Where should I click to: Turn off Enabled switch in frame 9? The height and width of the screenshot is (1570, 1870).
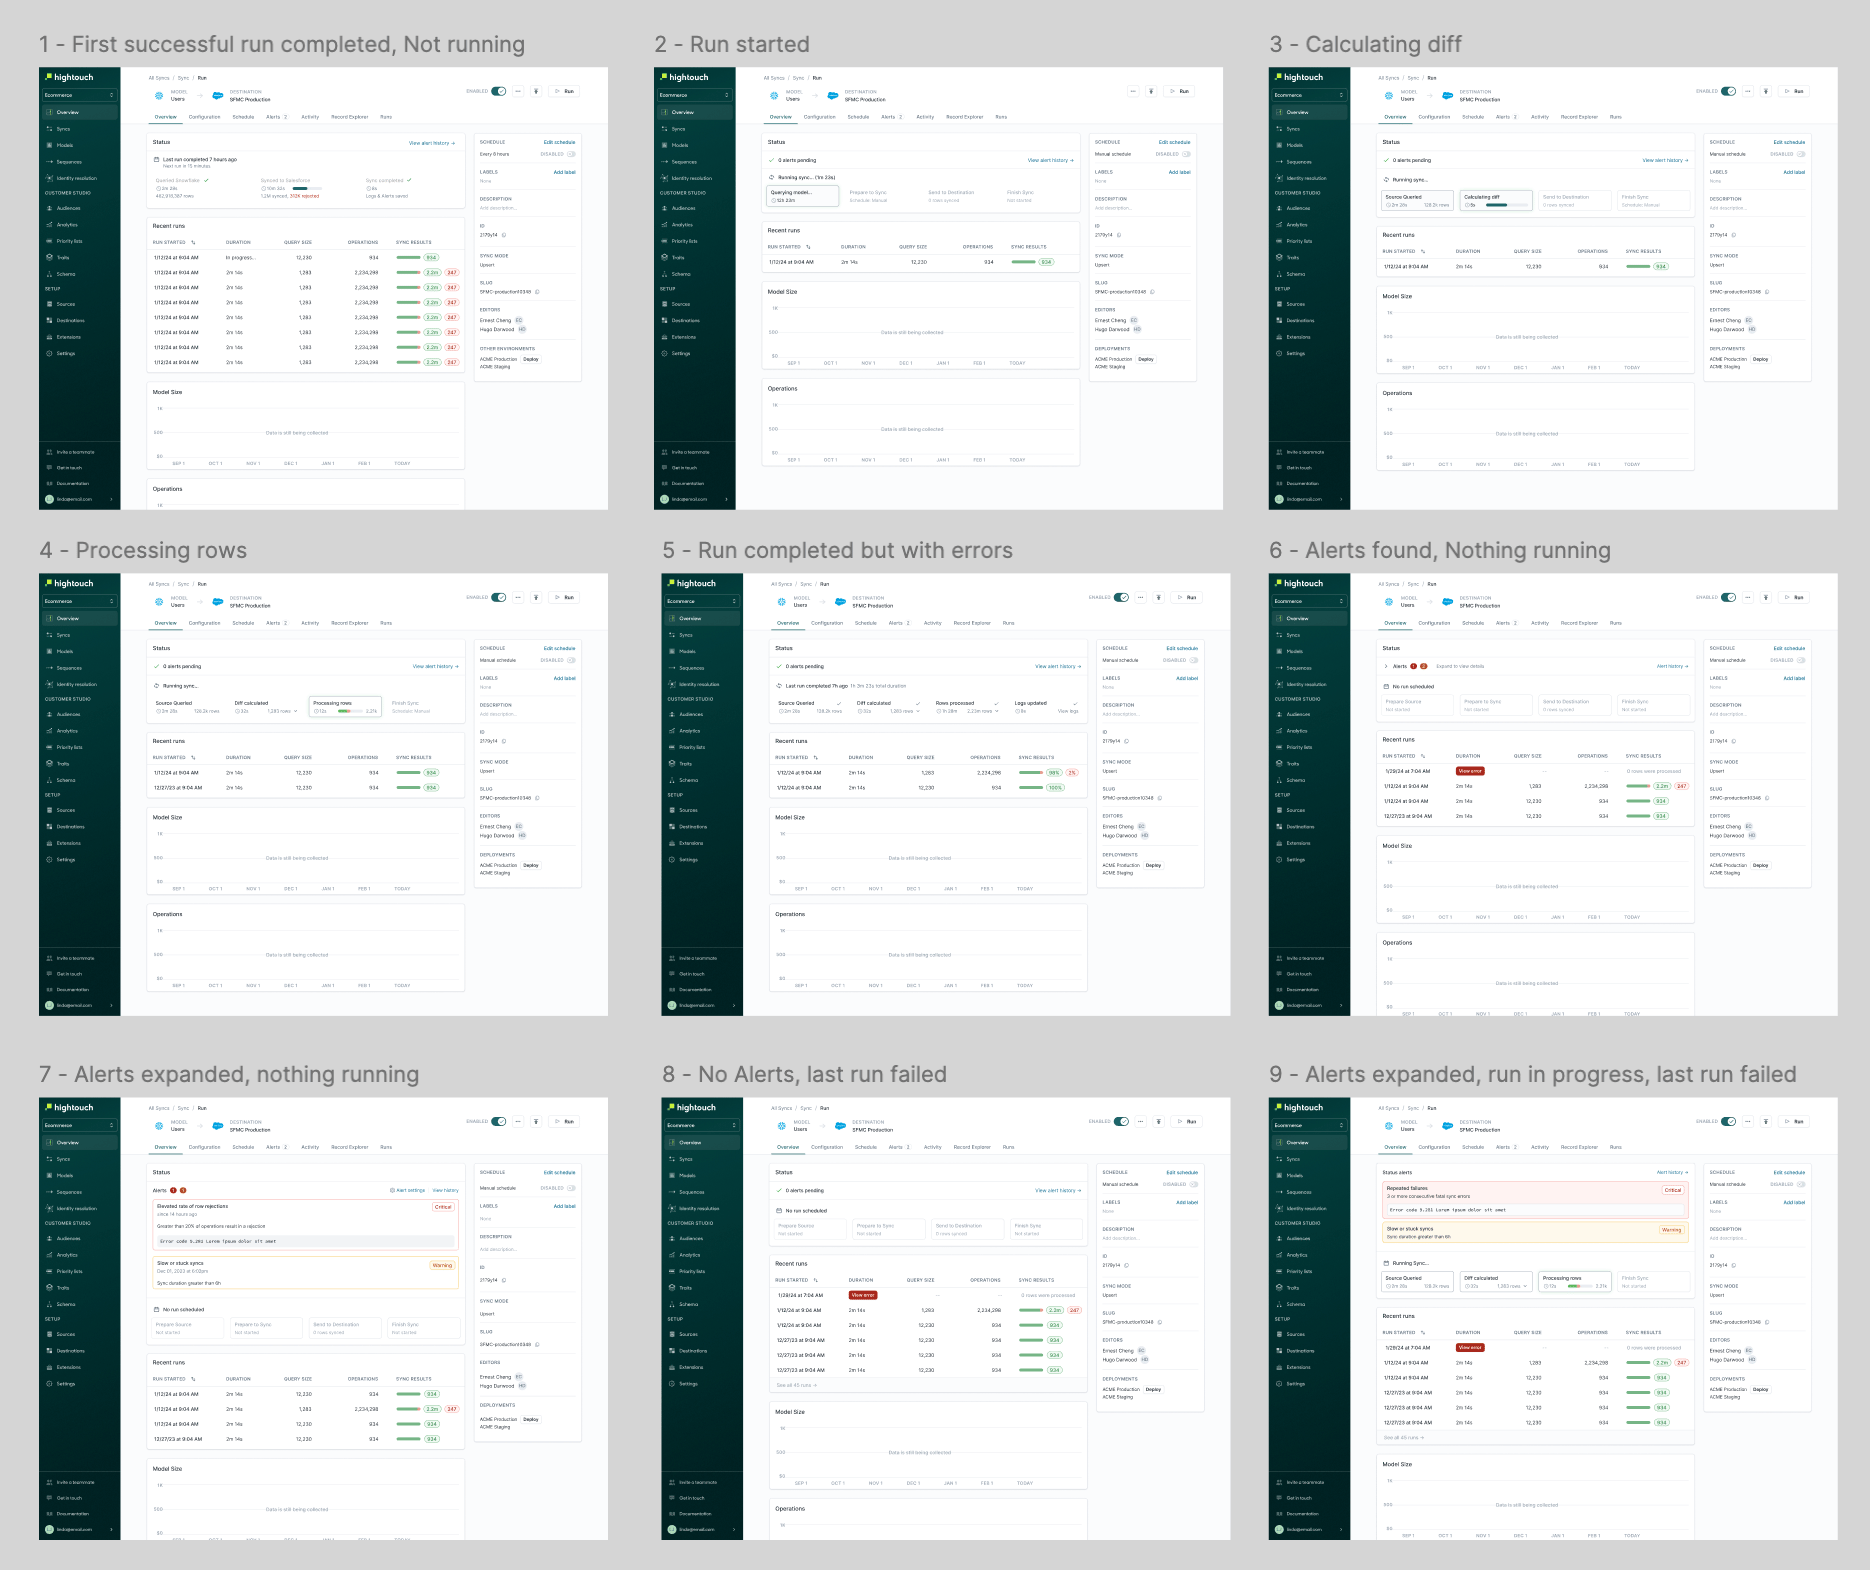point(1728,1121)
